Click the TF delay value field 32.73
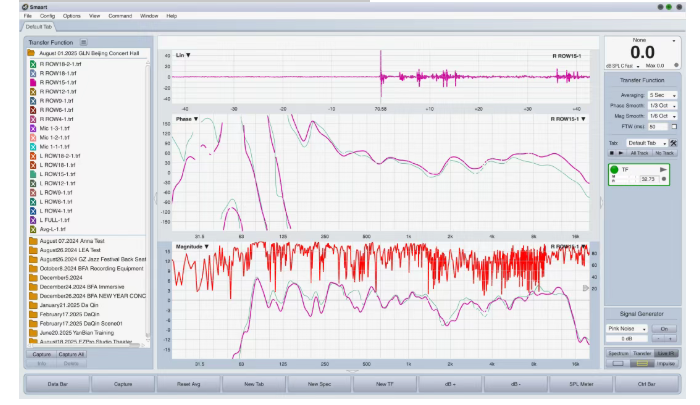700x405 pixels. coord(648,178)
